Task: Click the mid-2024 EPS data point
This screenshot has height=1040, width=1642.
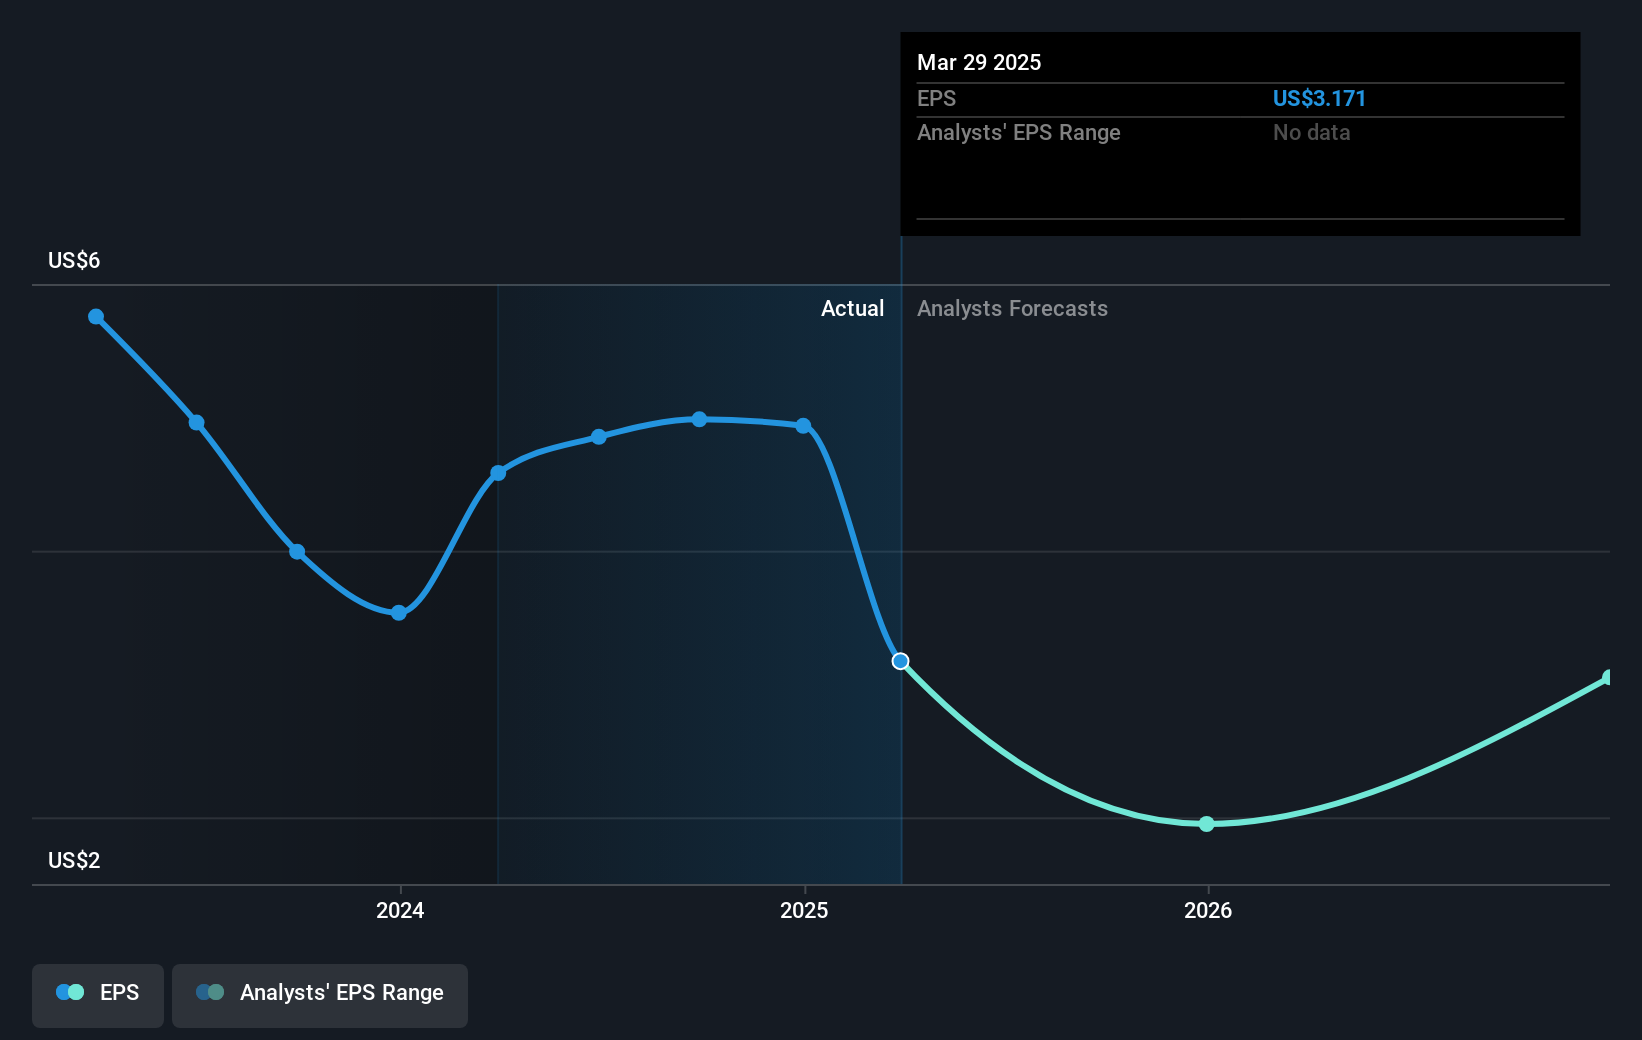Action: 599,437
